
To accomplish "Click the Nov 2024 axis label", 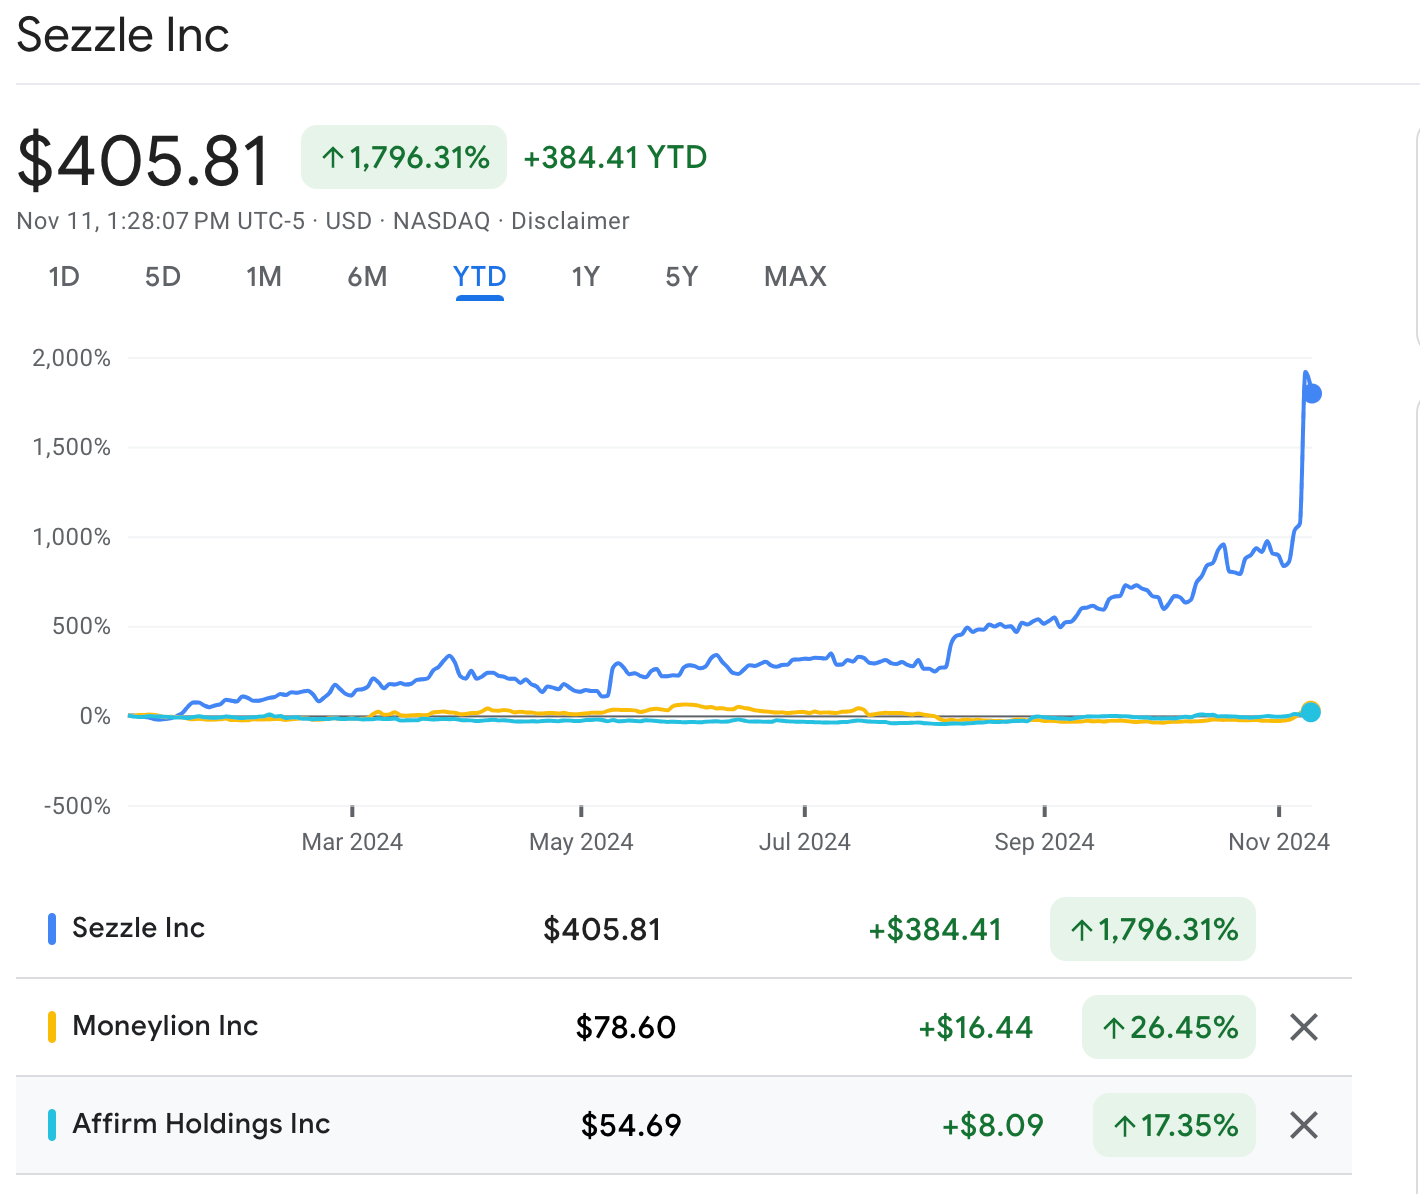I will pyautogui.click(x=1279, y=842).
